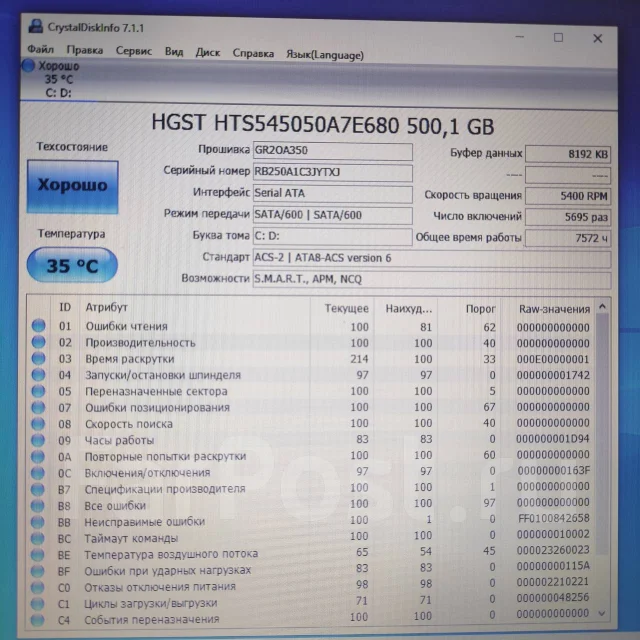Click raw value 000023260023
Viewport: 640px width, 640px height.
click(x=553, y=550)
